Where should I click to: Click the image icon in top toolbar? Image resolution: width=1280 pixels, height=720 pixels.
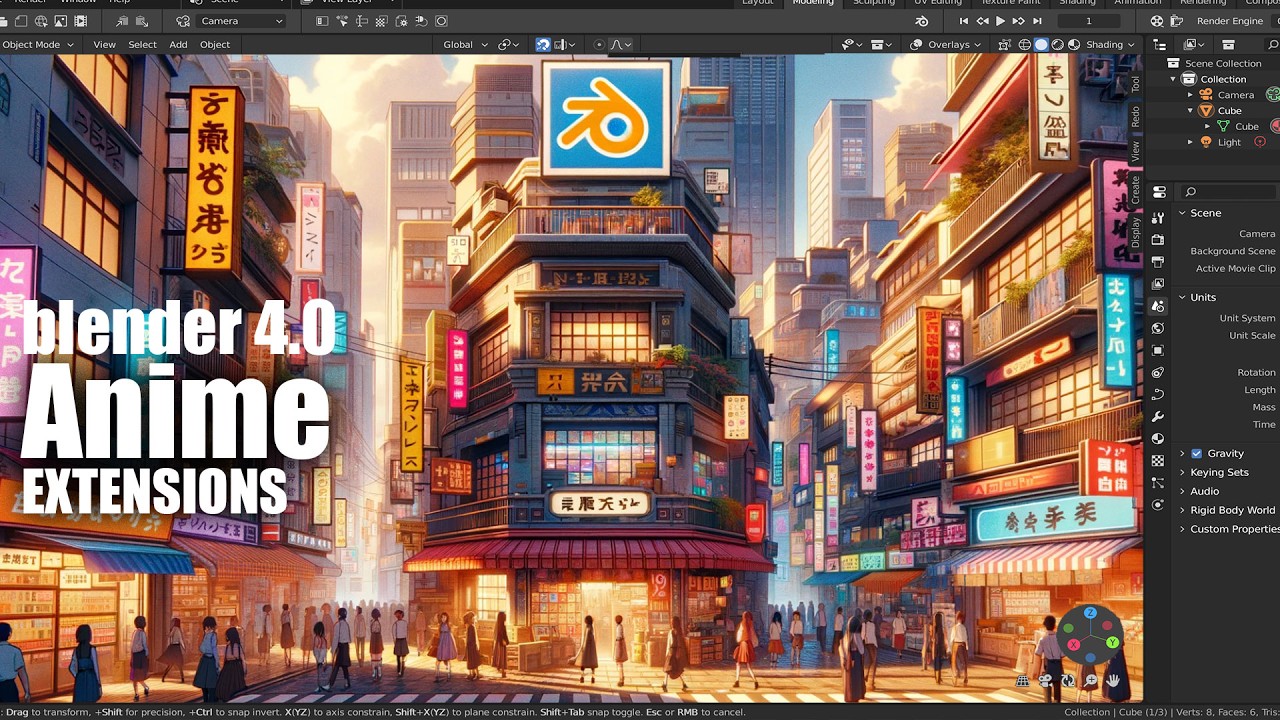(x=61, y=21)
